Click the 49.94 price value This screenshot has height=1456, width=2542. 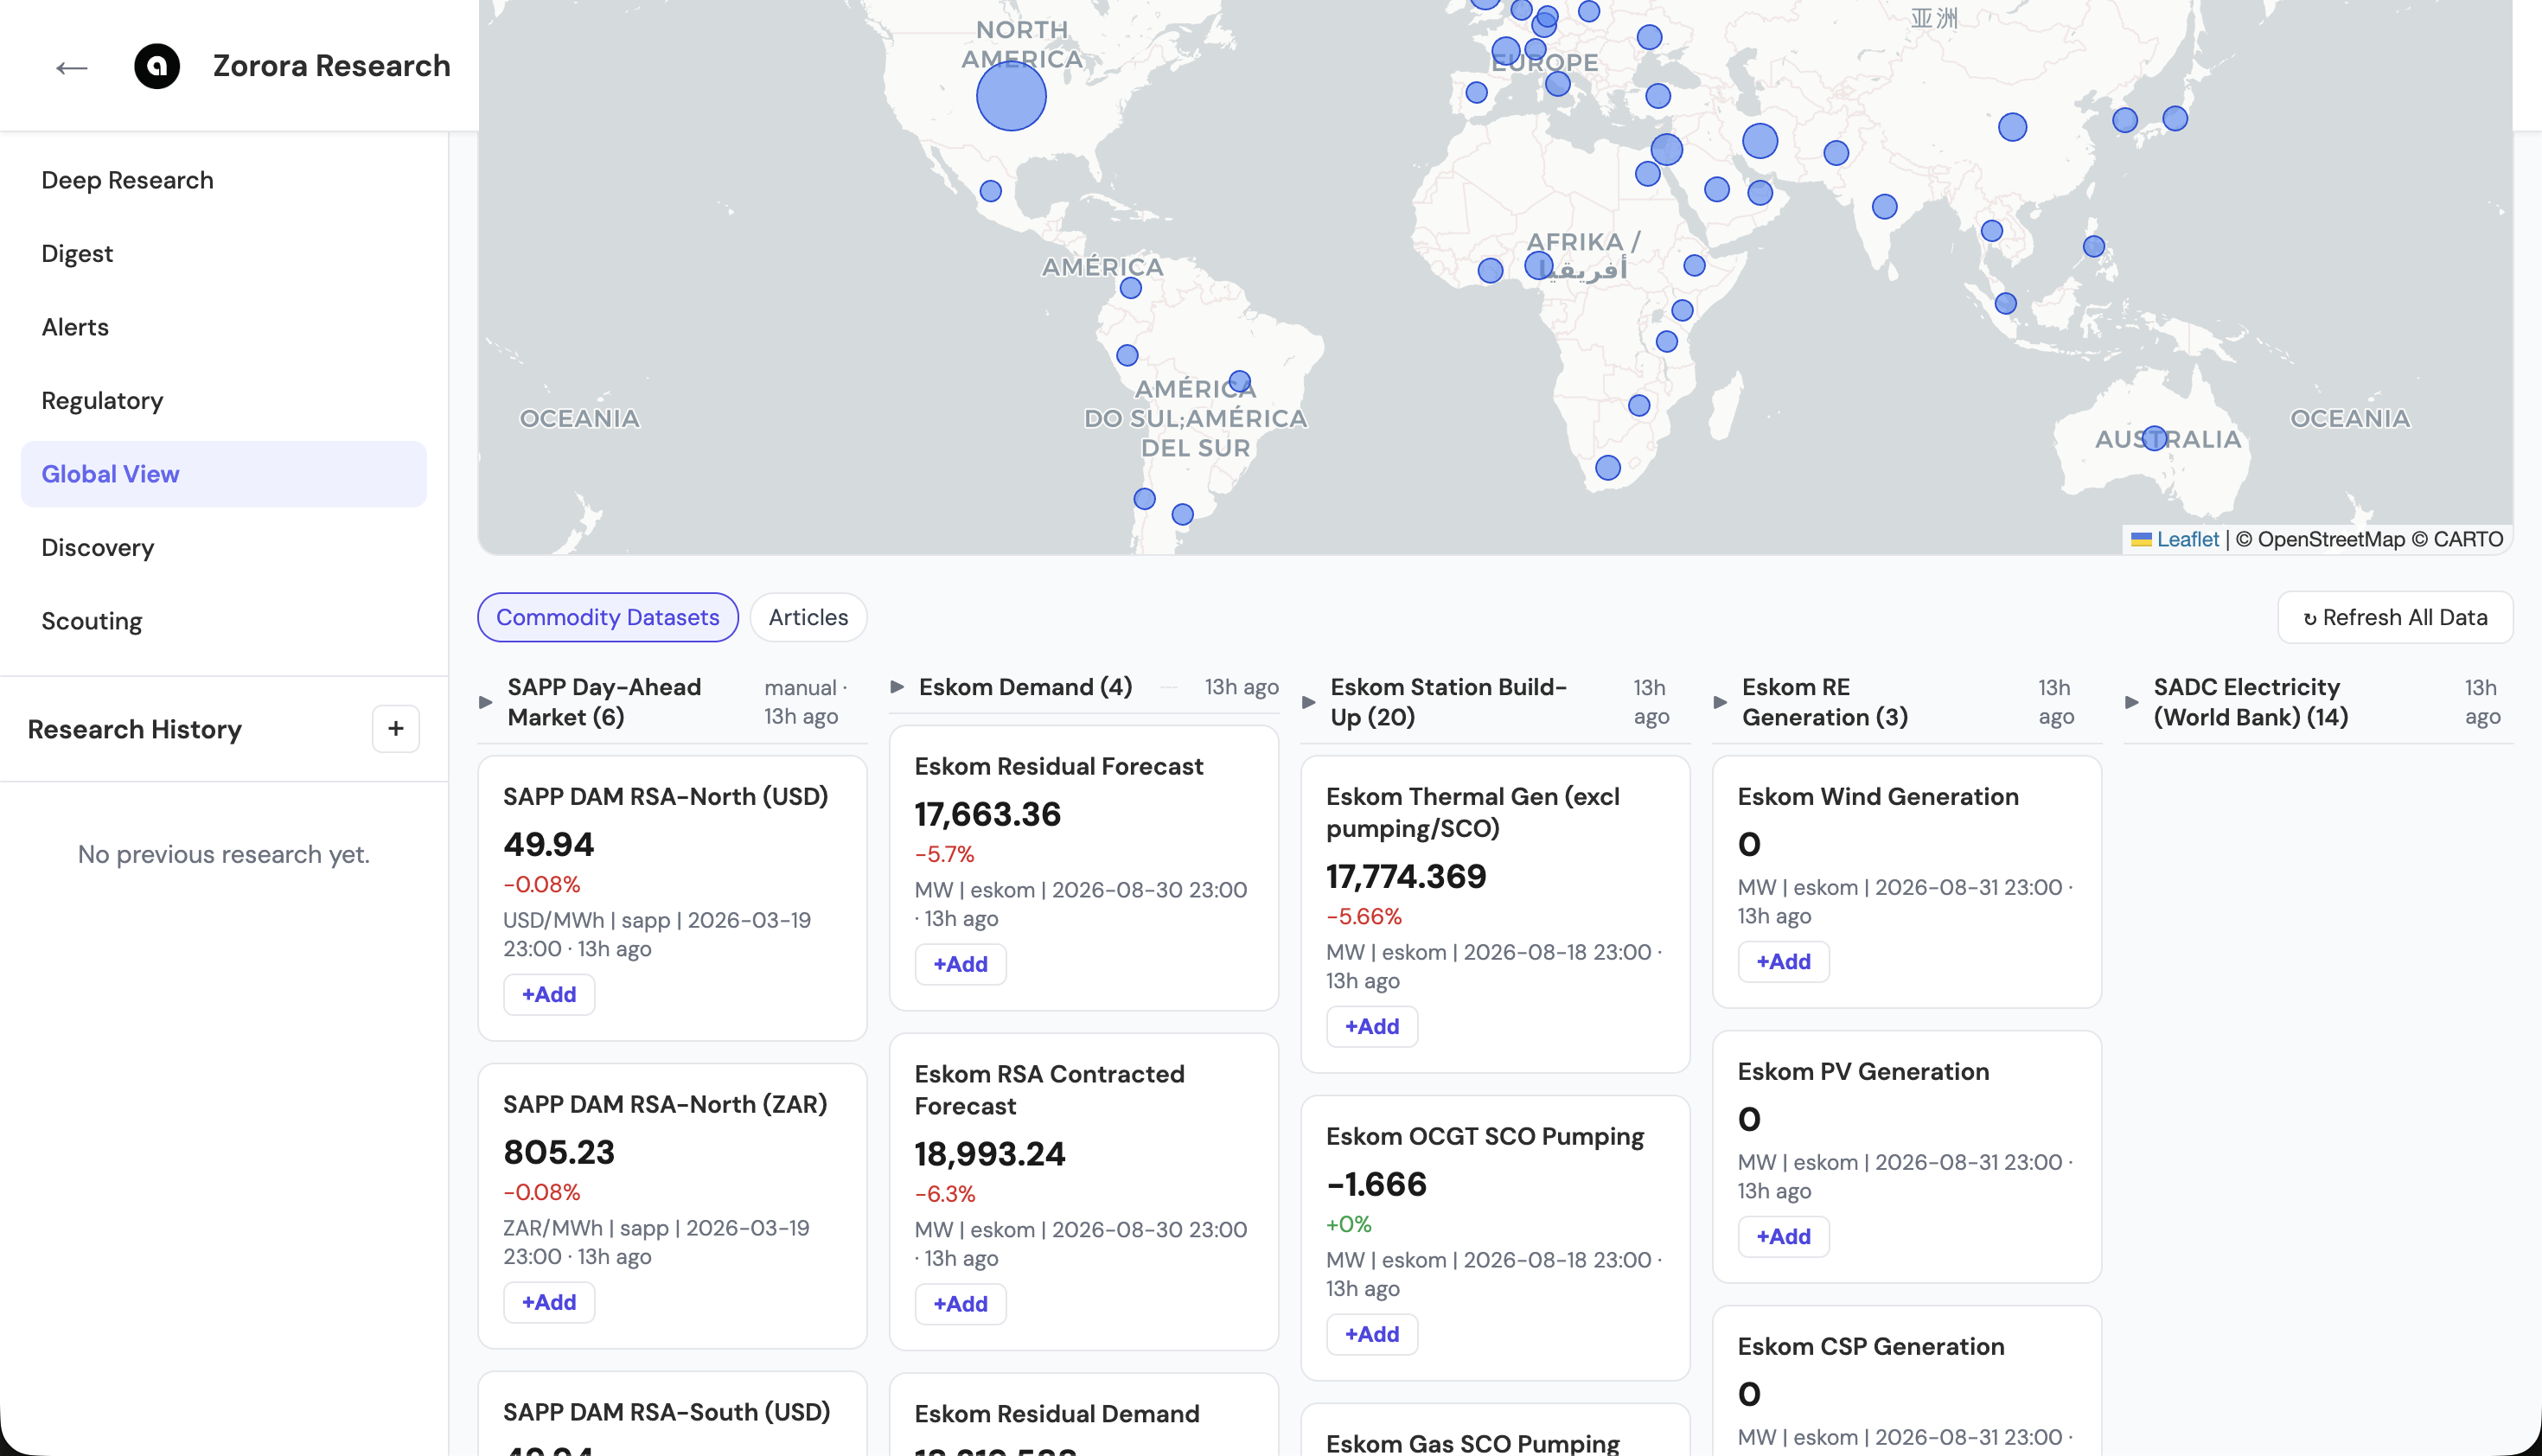[x=549, y=845]
